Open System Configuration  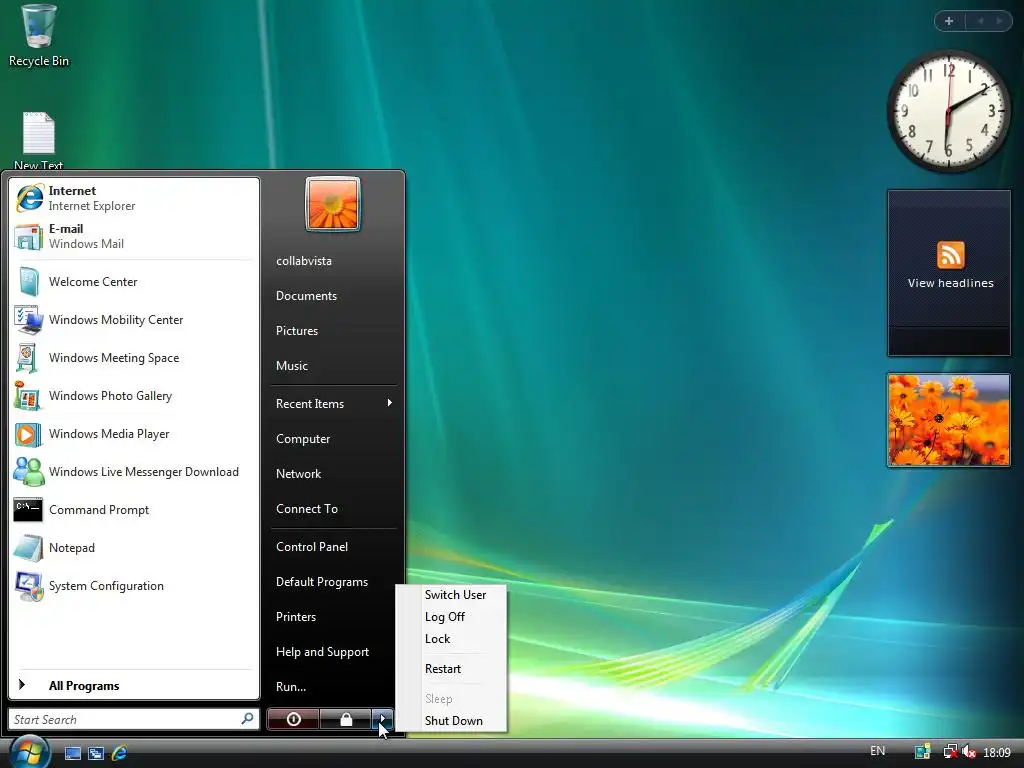coord(134,586)
